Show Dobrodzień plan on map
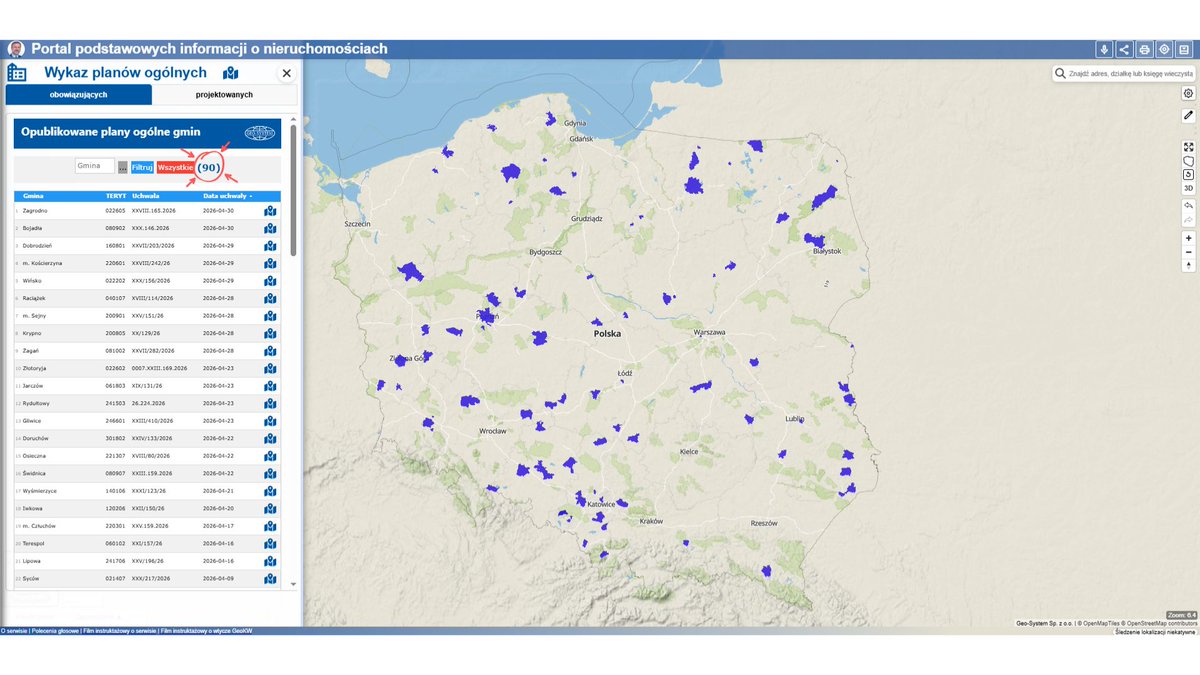Screen dimensions: 1200x675 [x=270, y=245]
